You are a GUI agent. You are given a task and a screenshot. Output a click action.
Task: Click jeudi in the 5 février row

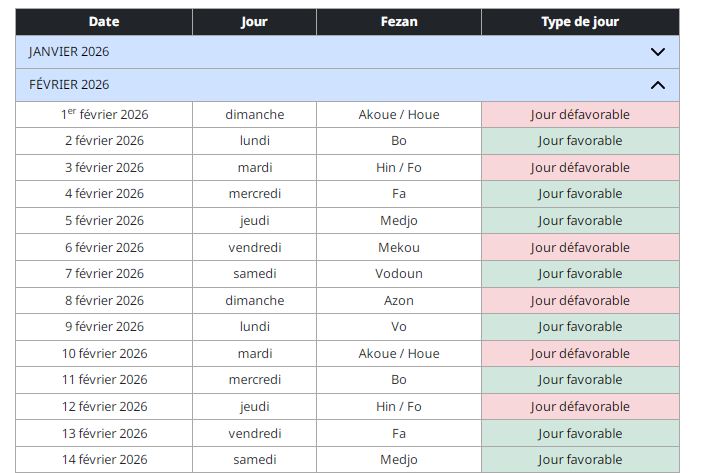(255, 221)
